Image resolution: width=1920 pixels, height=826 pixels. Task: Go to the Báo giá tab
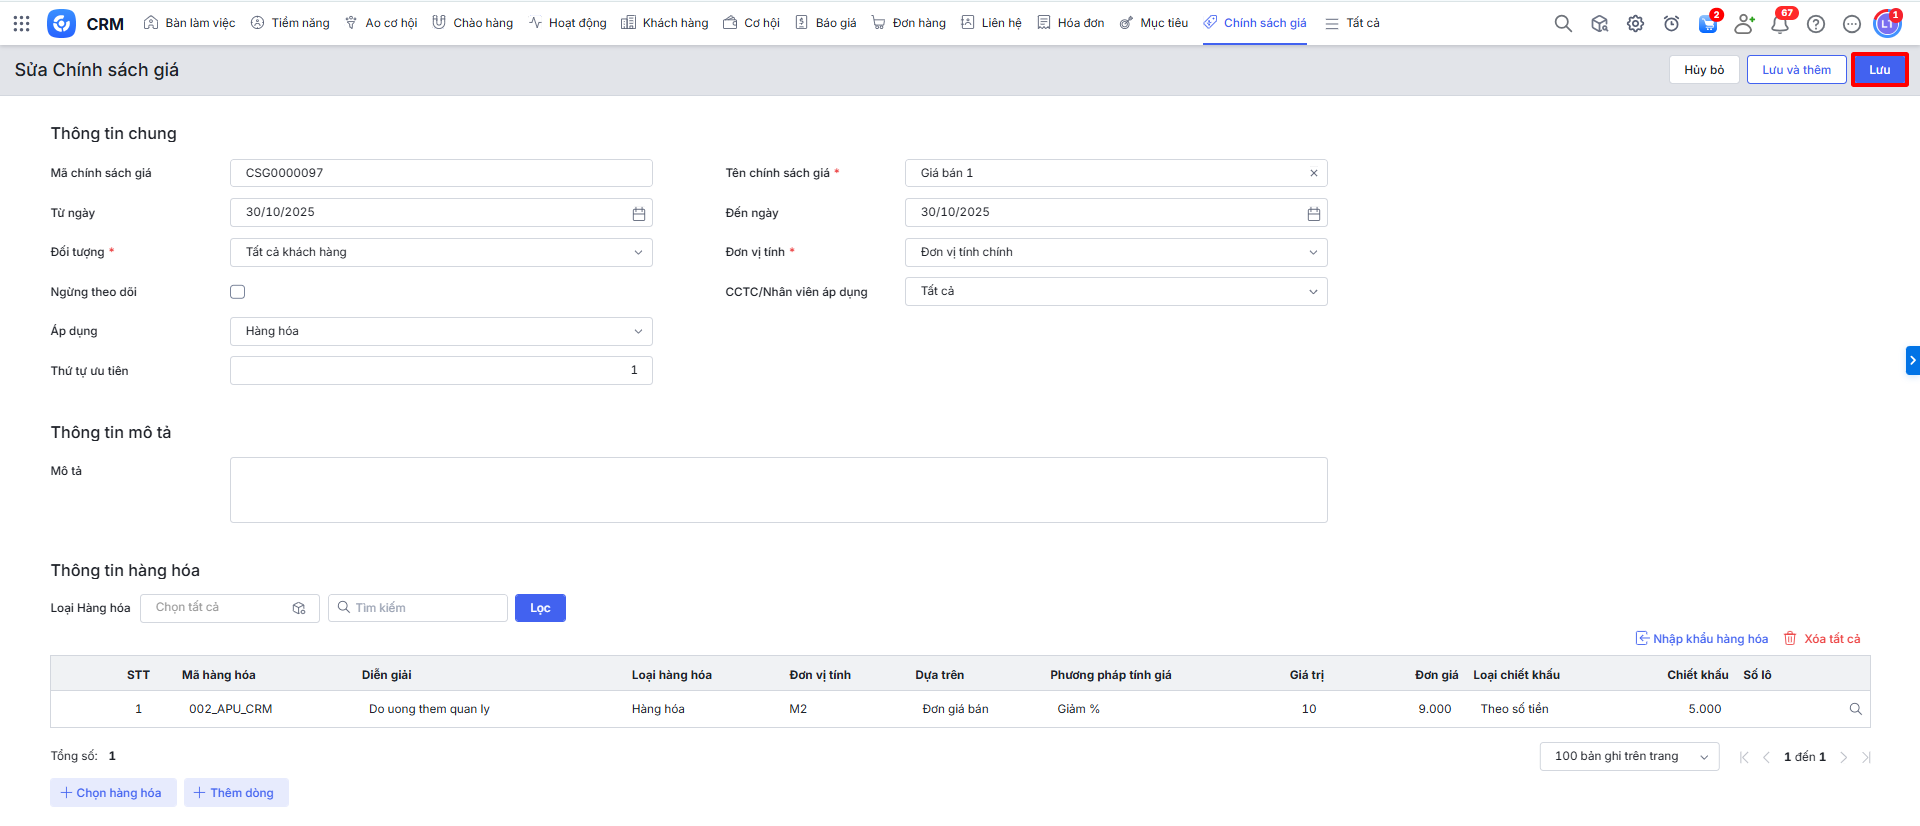(826, 23)
